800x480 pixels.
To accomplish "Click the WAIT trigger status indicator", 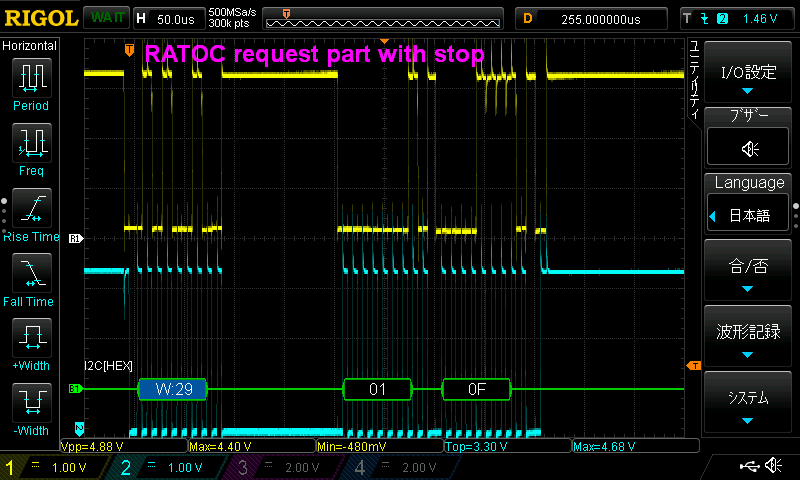I will (107, 18).
